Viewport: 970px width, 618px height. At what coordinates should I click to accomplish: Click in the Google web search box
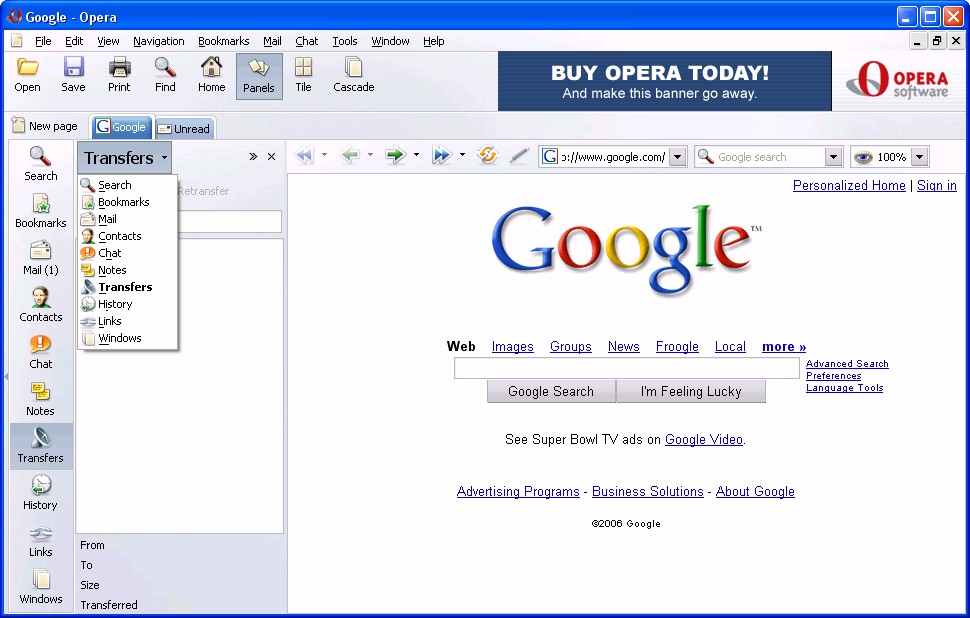point(627,369)
